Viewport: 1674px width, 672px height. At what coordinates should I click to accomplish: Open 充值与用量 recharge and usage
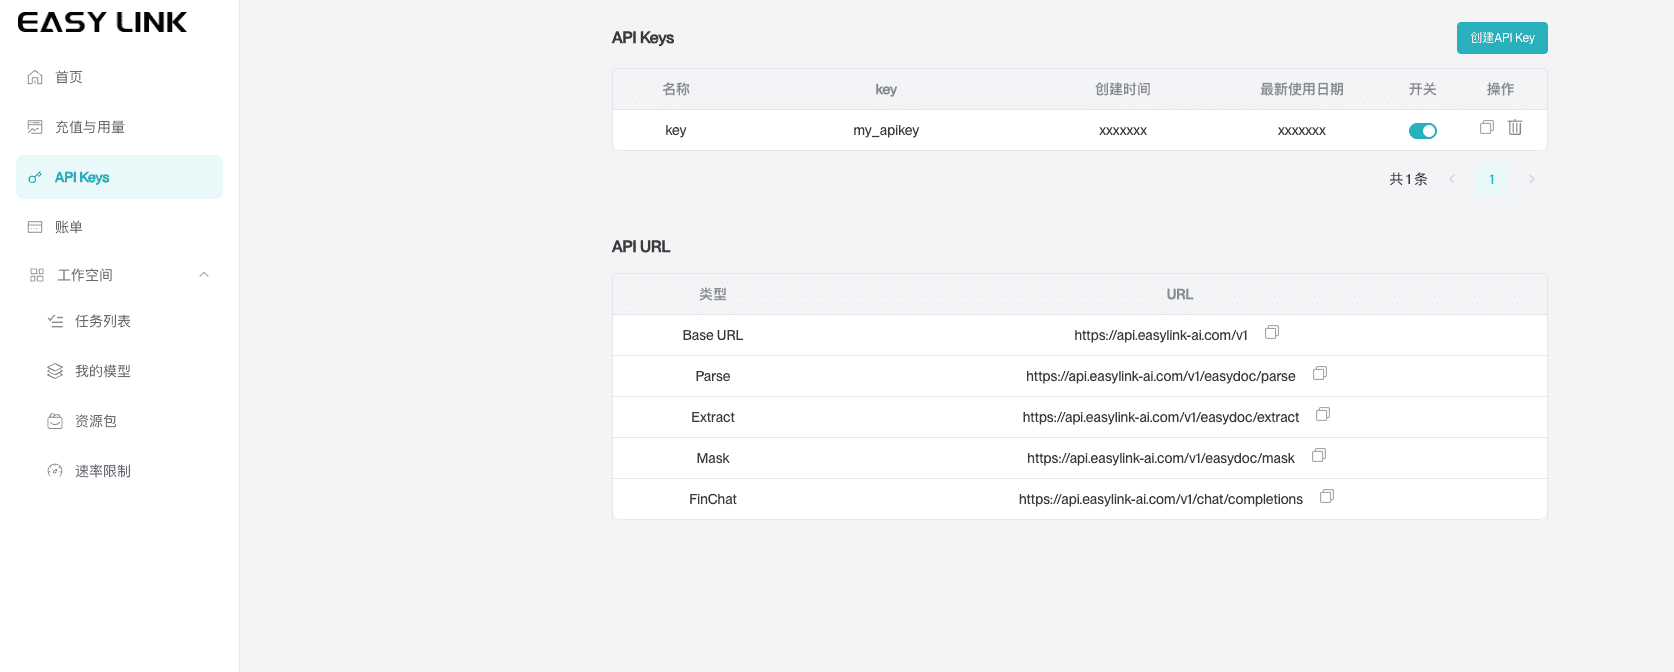click(90, 127)
